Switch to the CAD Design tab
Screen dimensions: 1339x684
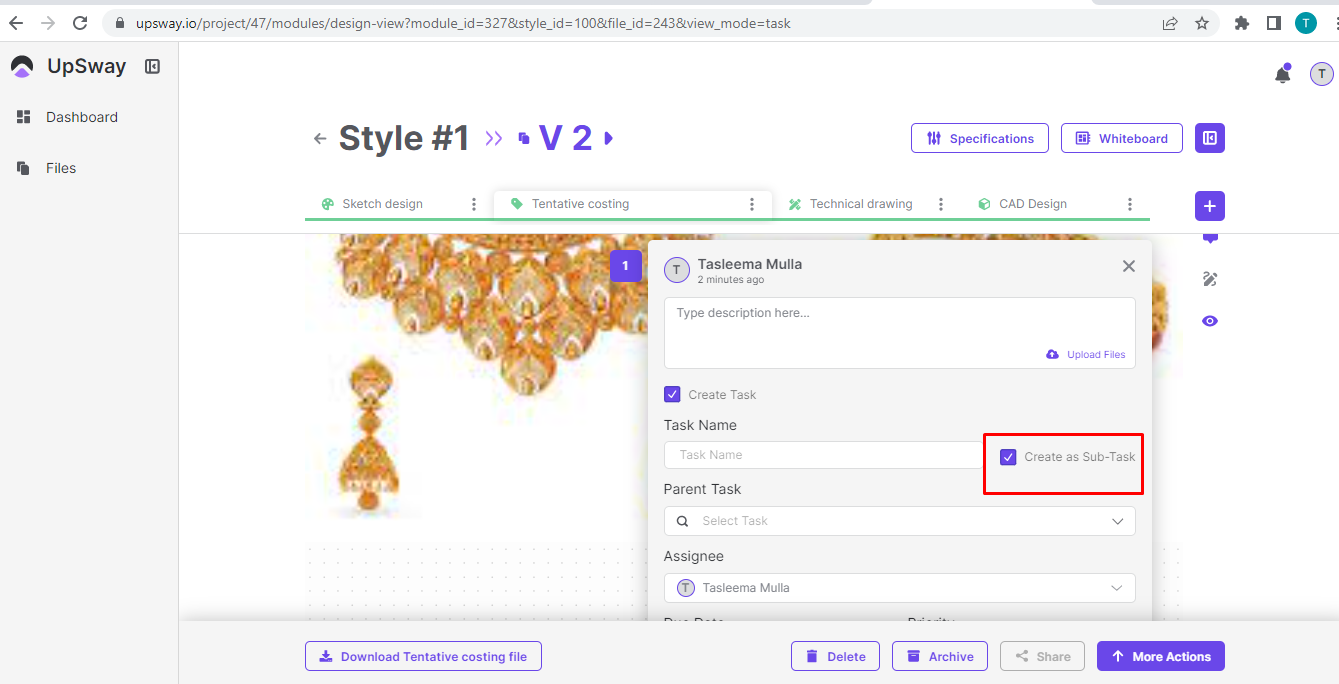tap(1033, 204)
